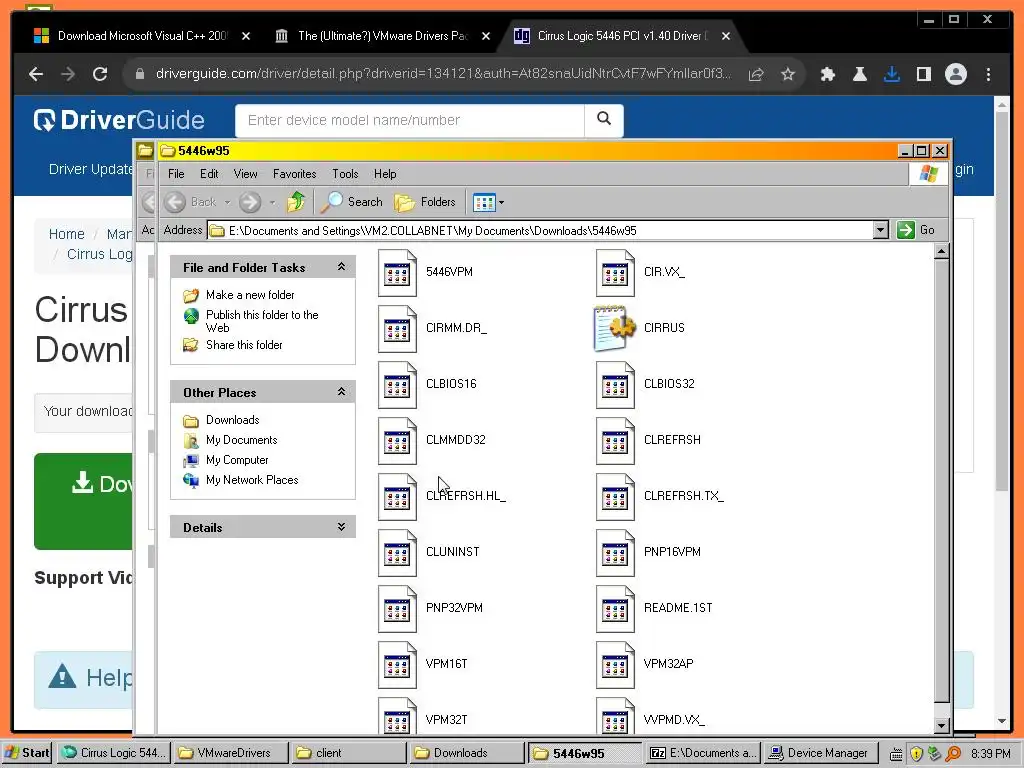Switch to Downloads folder taskbar button
The height and width of the screenshot is (768, 1024).
(x=466, y=753)
